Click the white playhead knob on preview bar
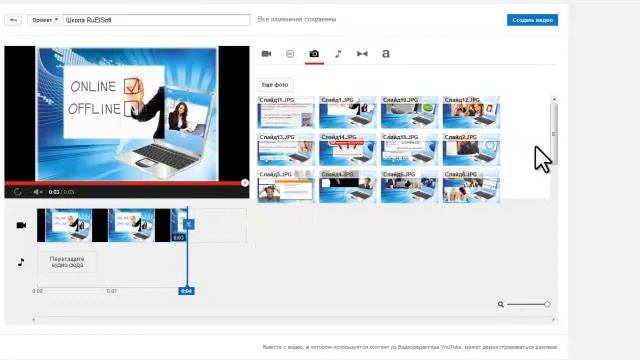 coord(244,183)
